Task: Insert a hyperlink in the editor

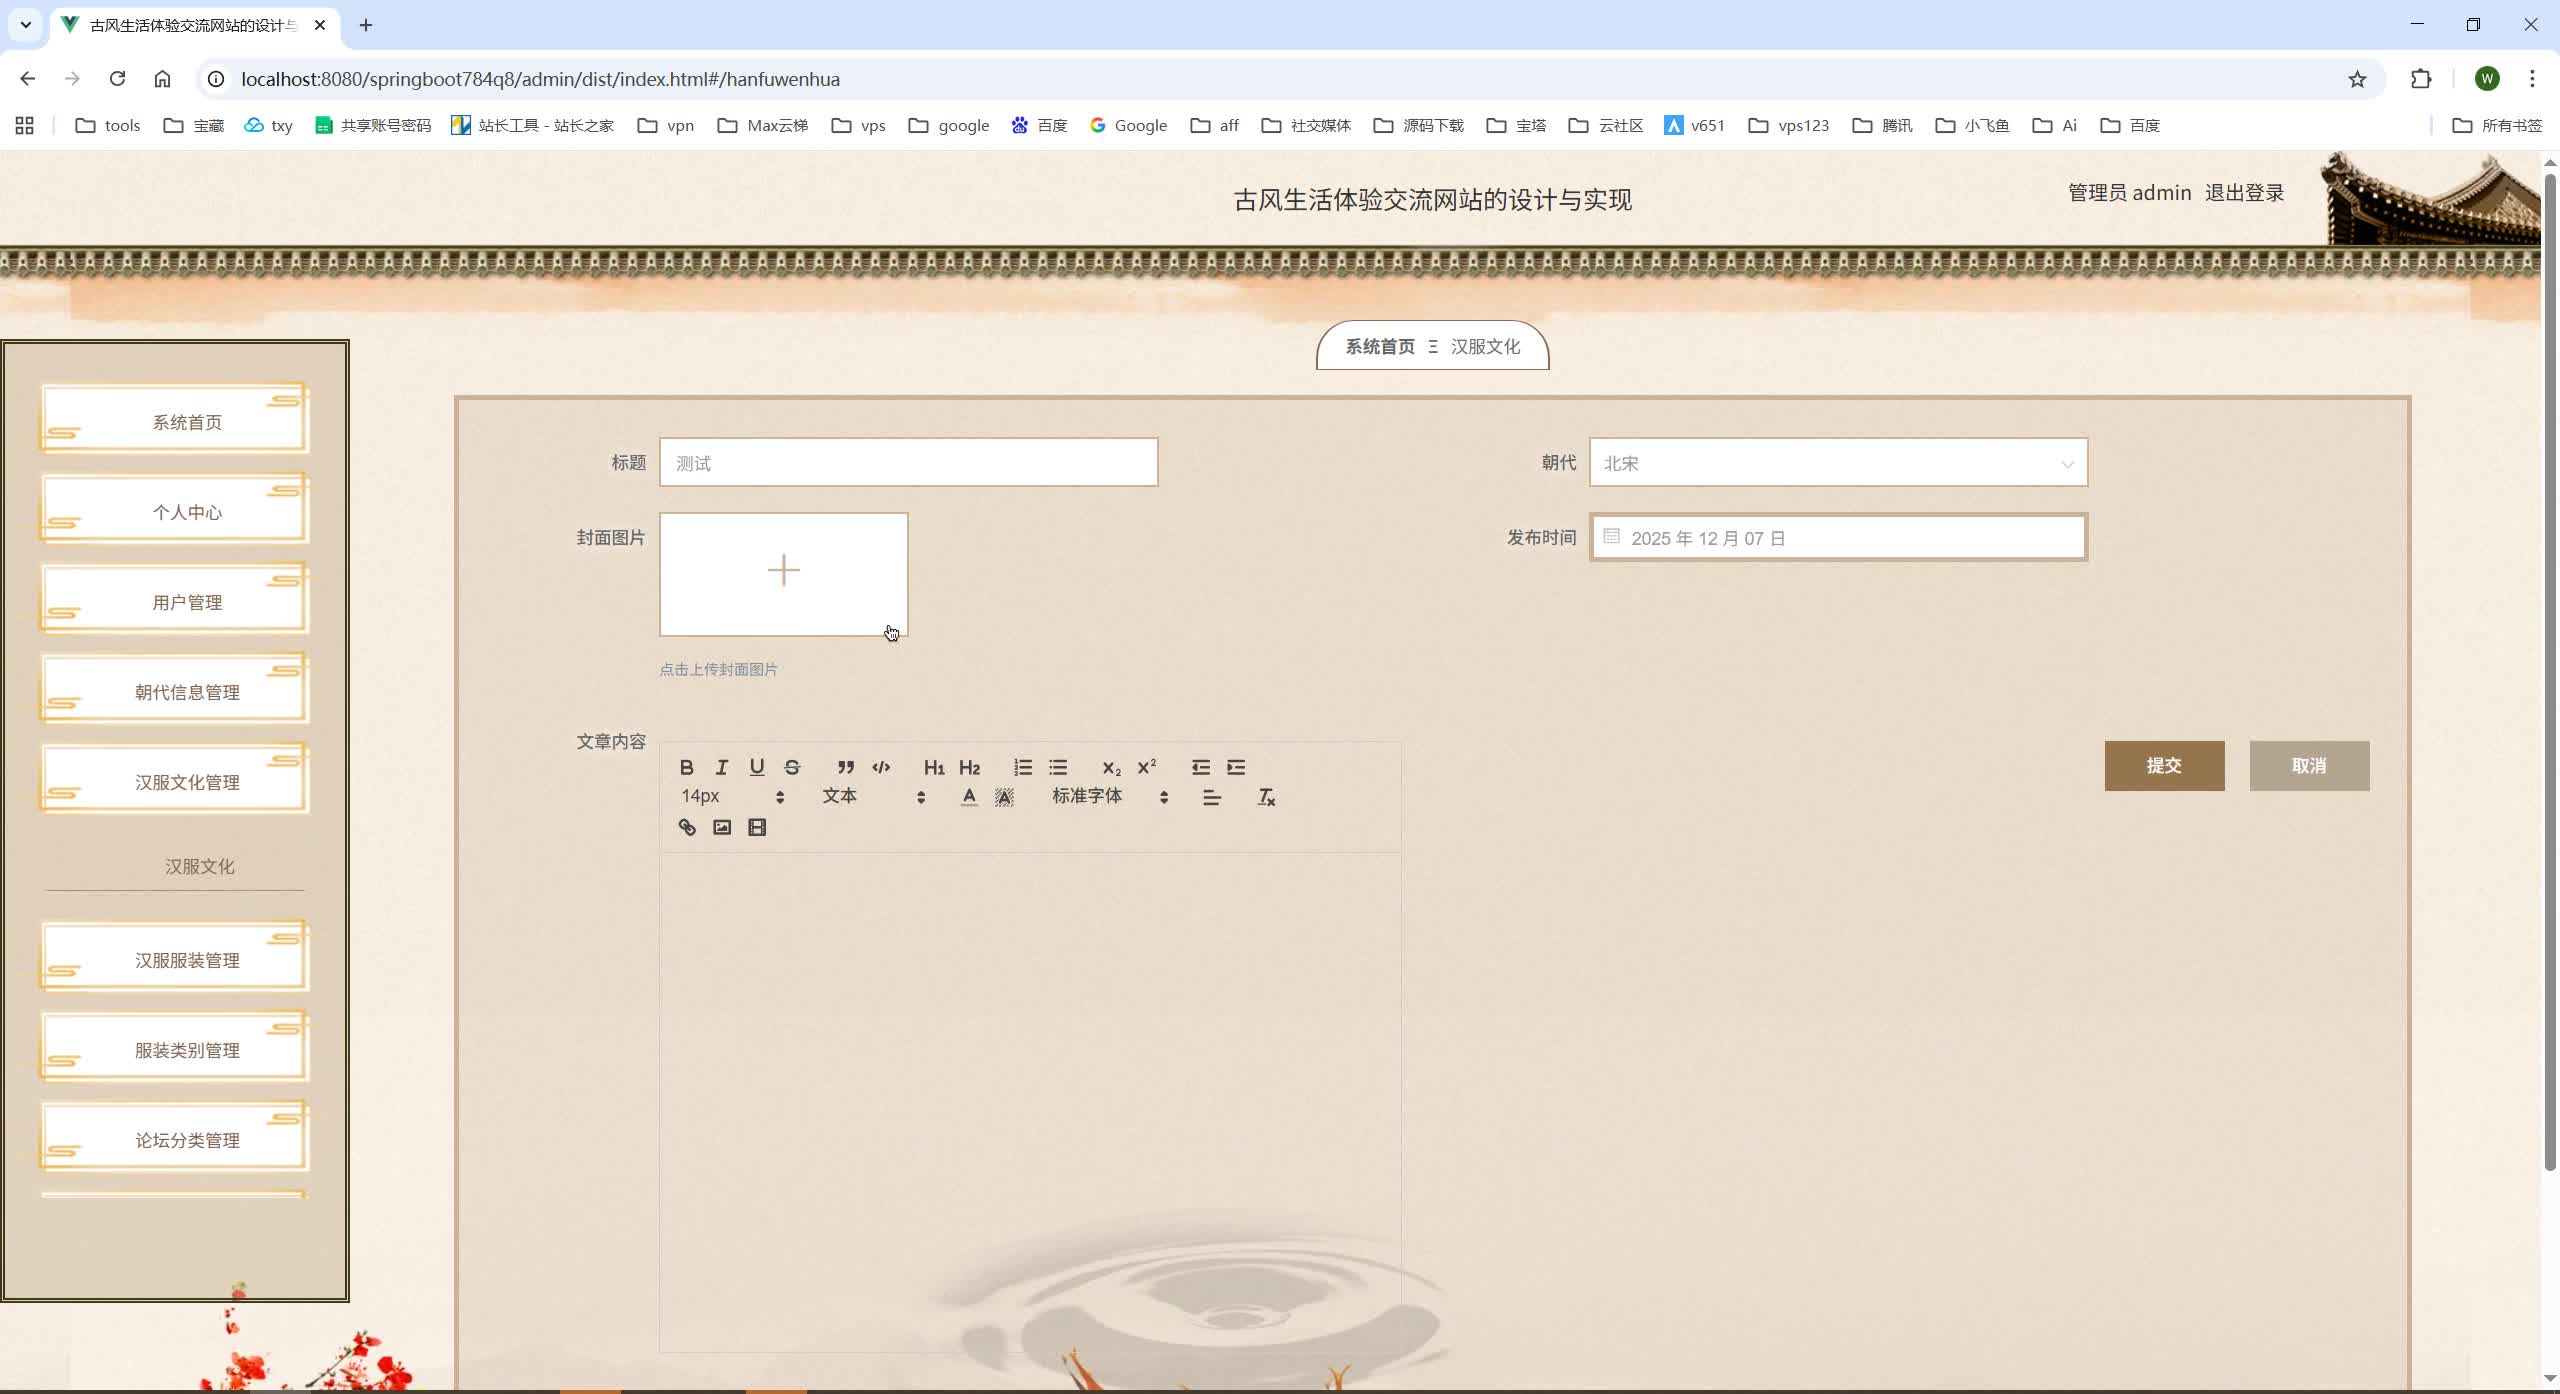Action: tap(686, 827)
